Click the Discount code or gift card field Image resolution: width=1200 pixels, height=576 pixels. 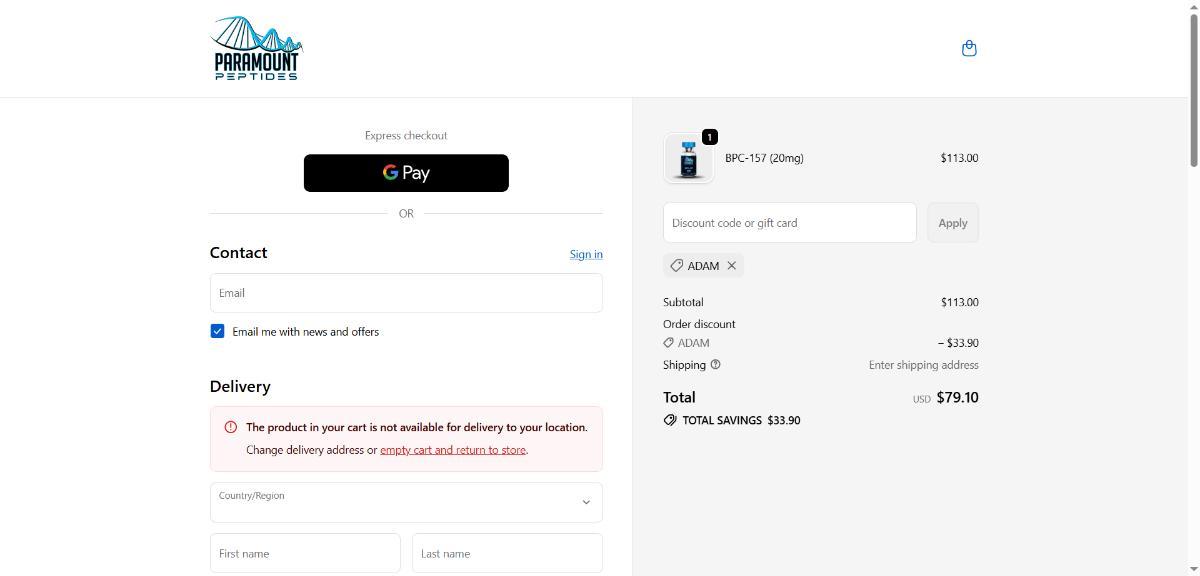pyautogui.click(x=789, y=223)
